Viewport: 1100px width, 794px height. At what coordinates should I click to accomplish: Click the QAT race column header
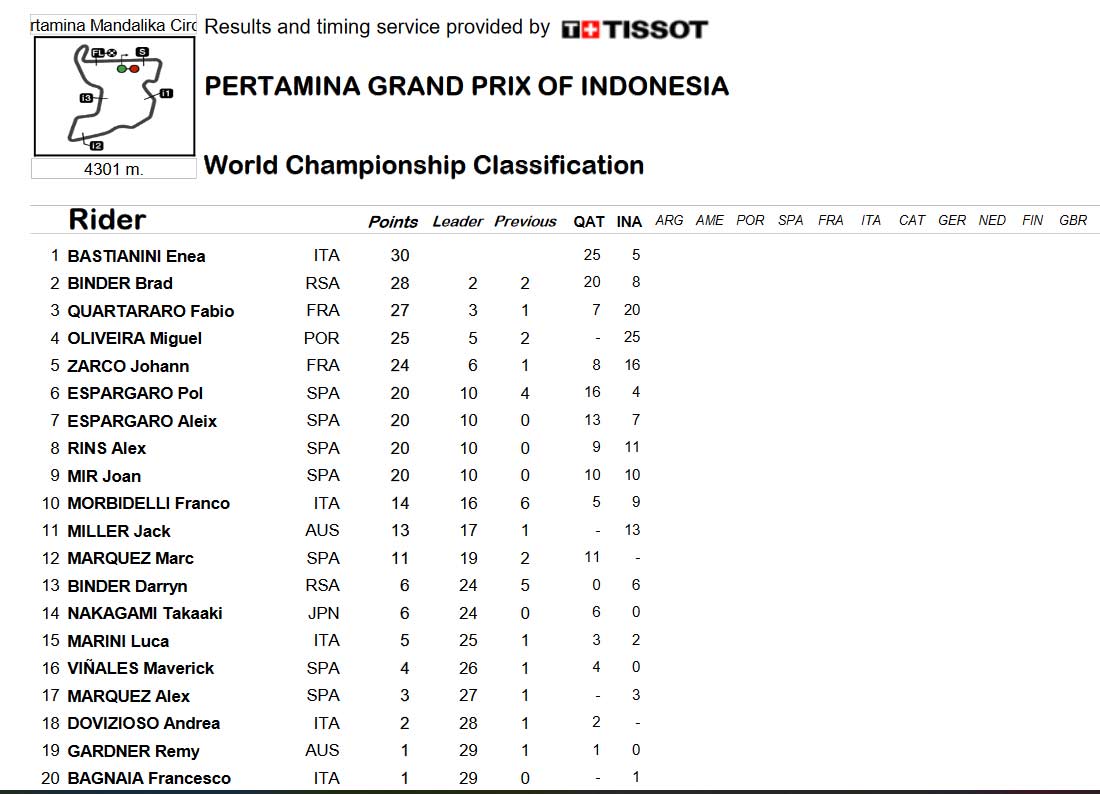click(589, 222)
